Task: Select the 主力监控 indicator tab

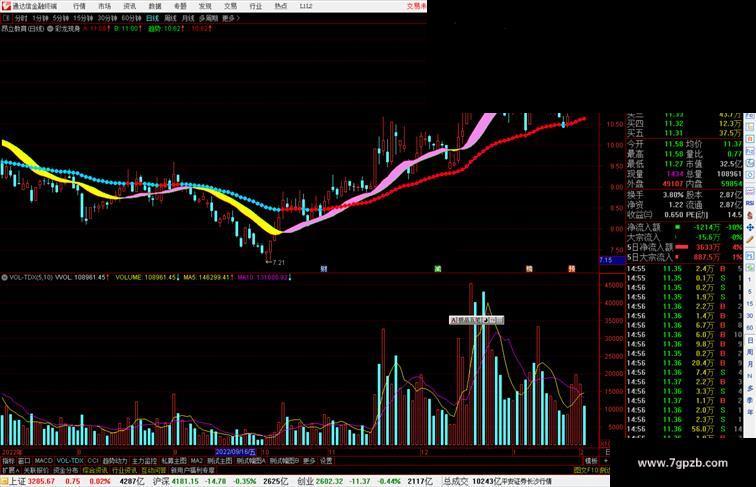Action: click(x=144, y=461)
